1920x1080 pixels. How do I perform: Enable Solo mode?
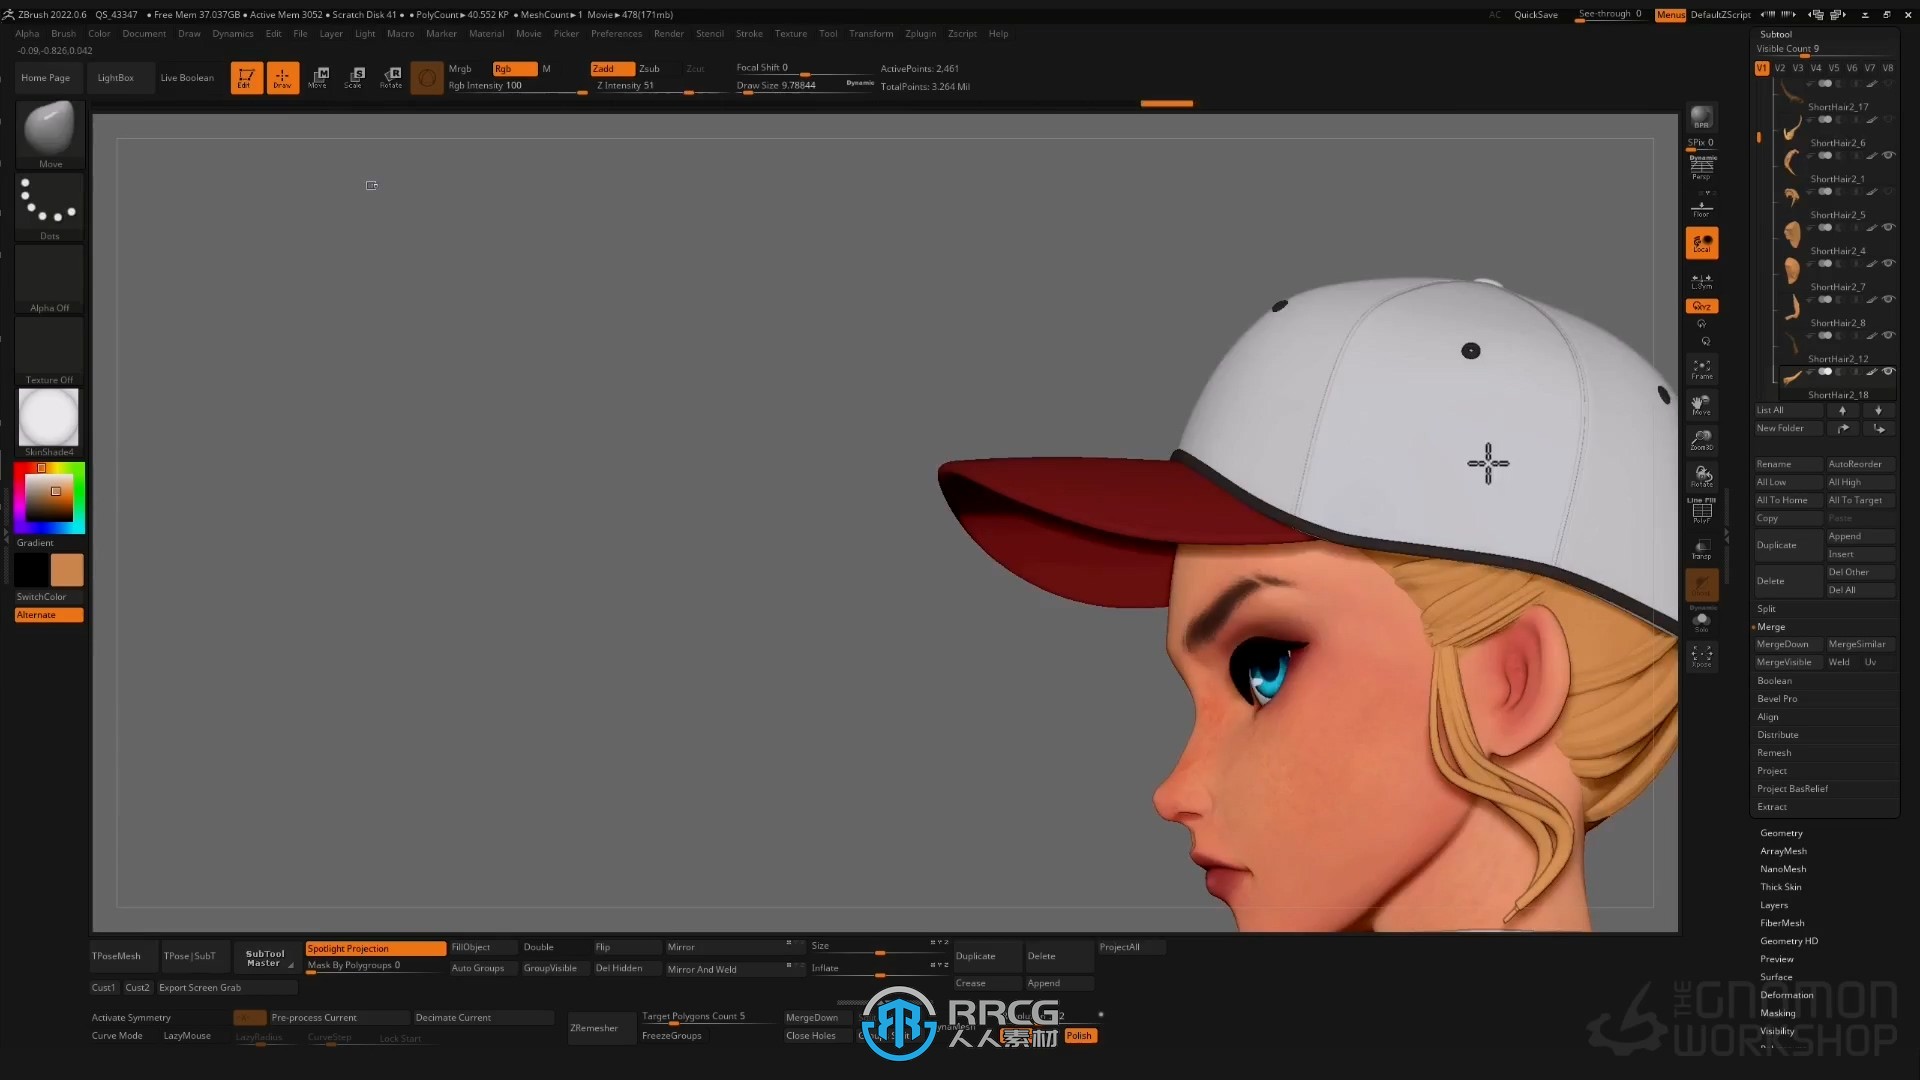[1701, 621]
